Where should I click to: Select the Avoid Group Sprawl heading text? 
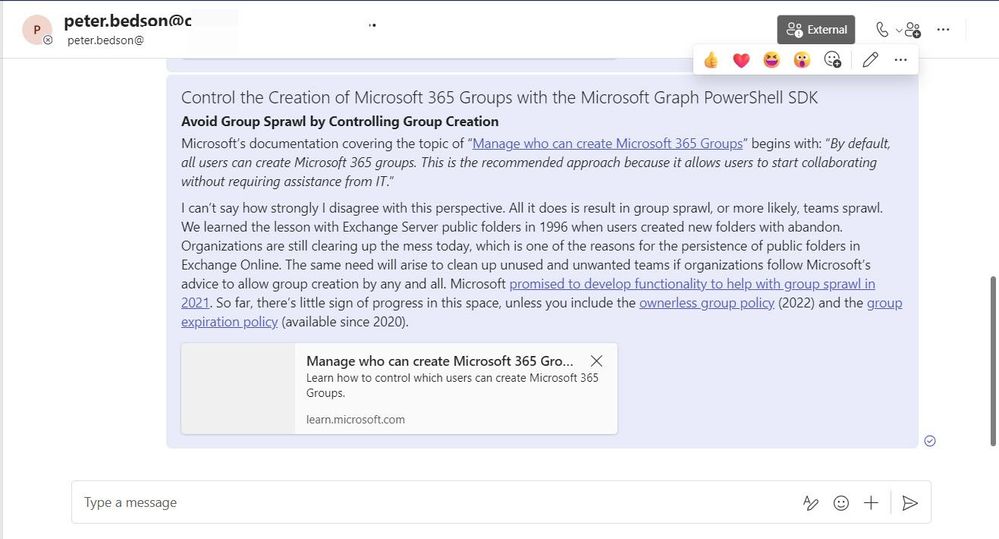[340, 121]
